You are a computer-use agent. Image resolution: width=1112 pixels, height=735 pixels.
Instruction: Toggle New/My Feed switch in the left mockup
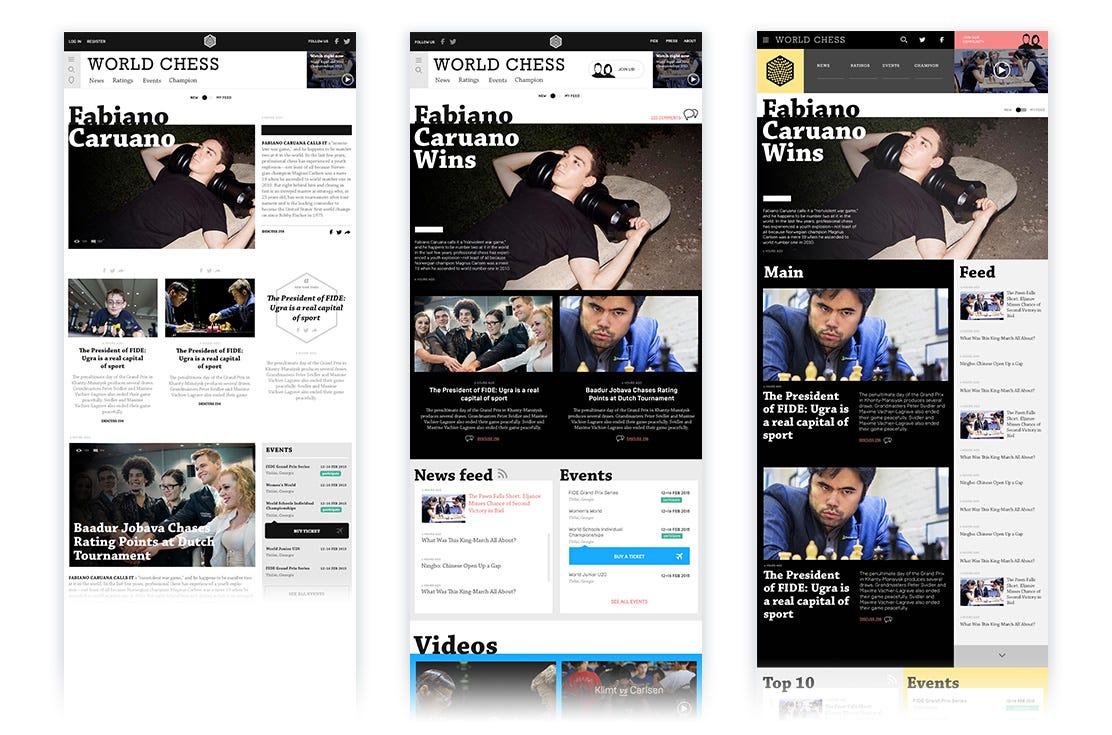(x=205, y=97)
